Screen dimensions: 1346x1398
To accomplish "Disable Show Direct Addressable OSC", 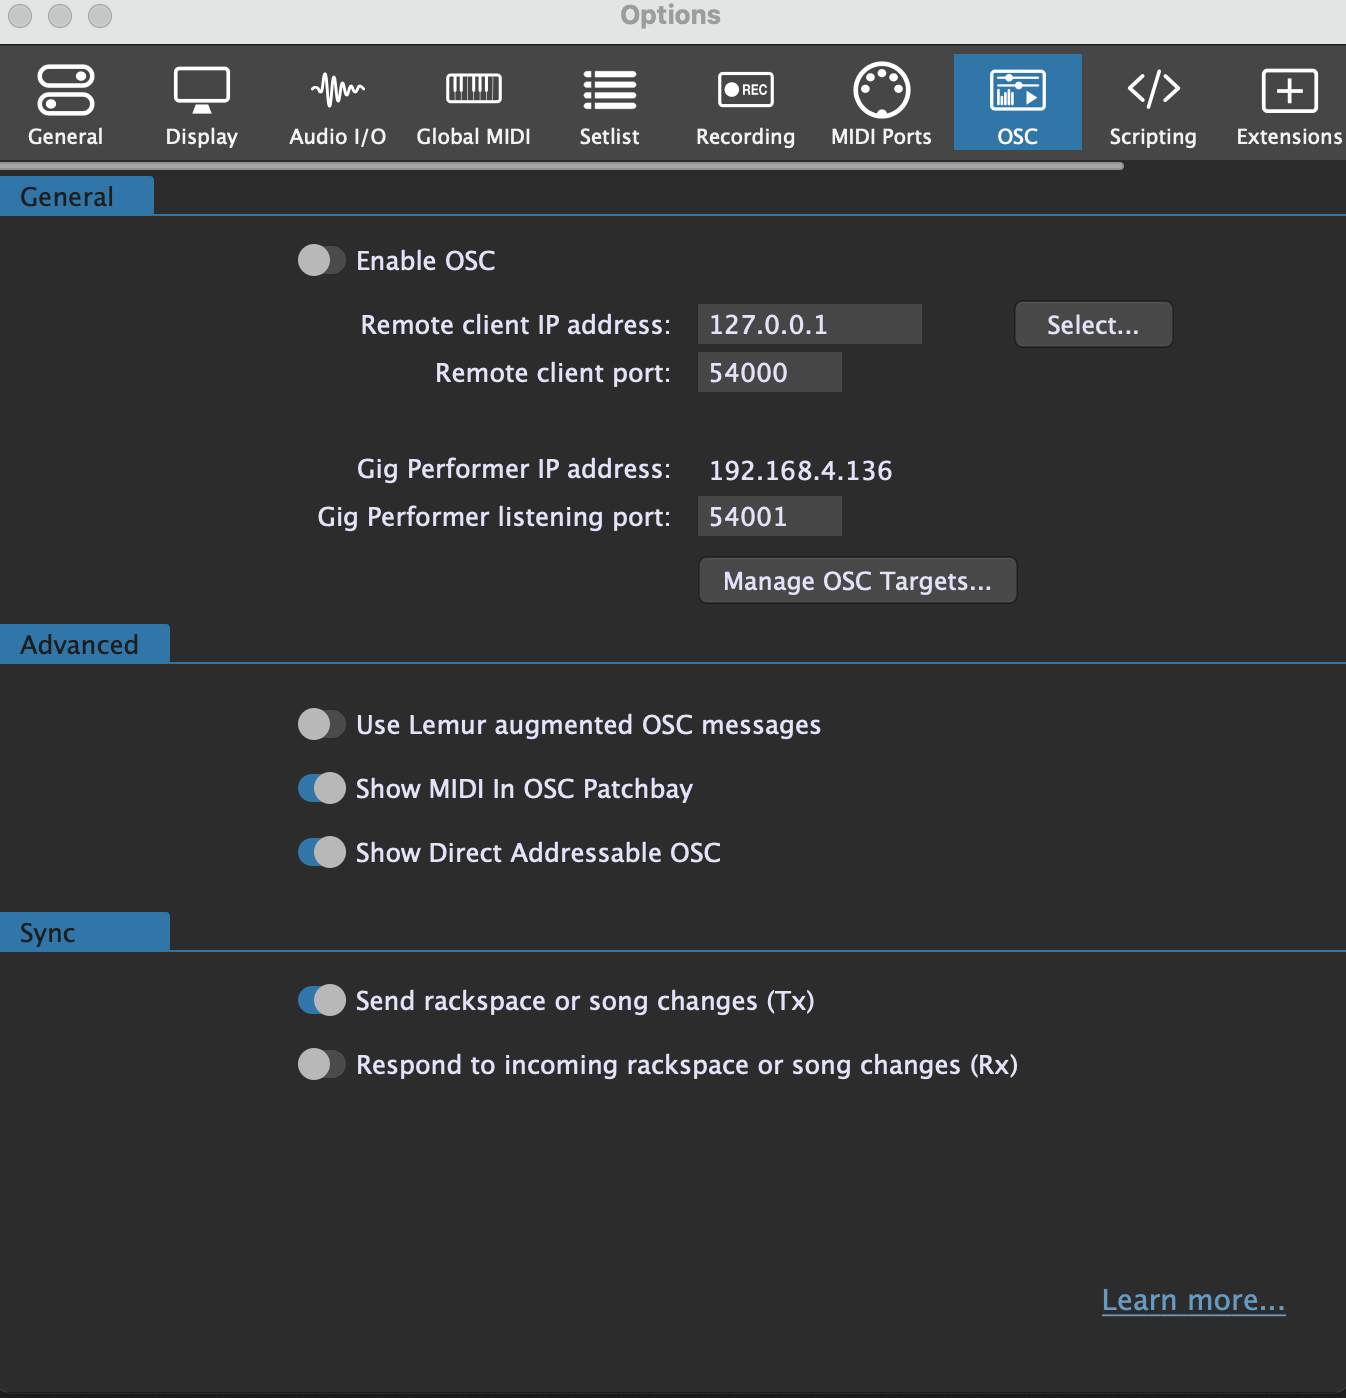I will tap(321, 853).
